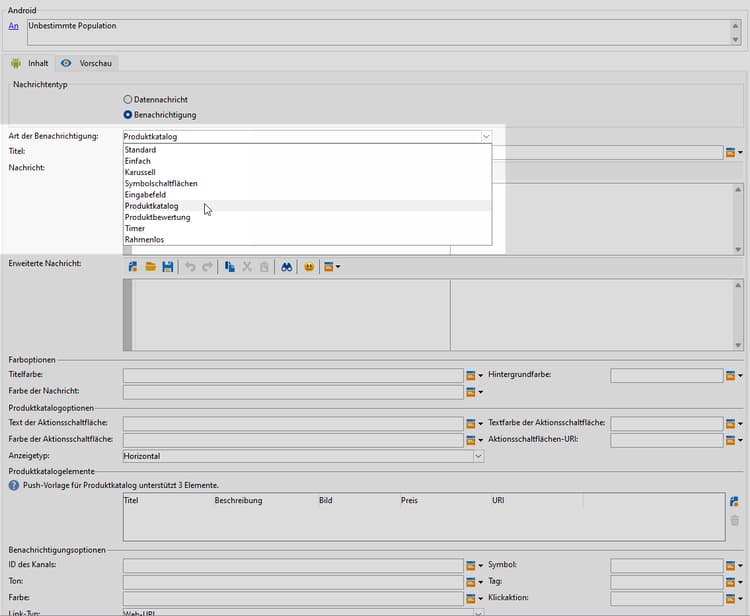Click personalization icon beside the Titel field
Screen dimensions: 750x616
734,153
